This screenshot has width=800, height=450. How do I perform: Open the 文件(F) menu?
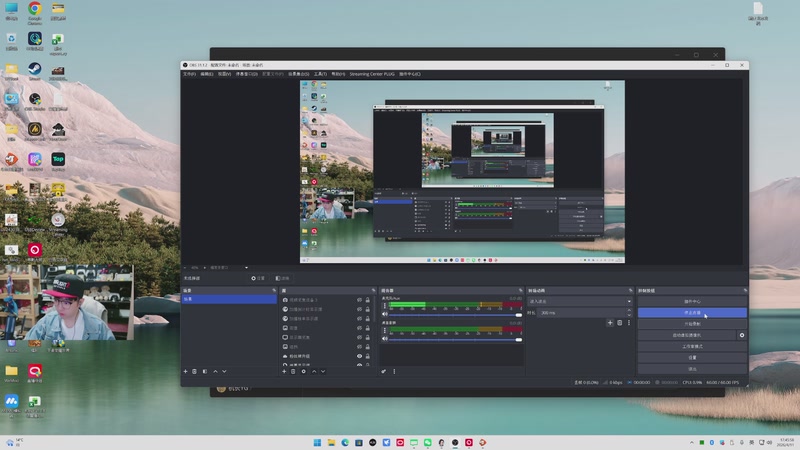point(189,74)
